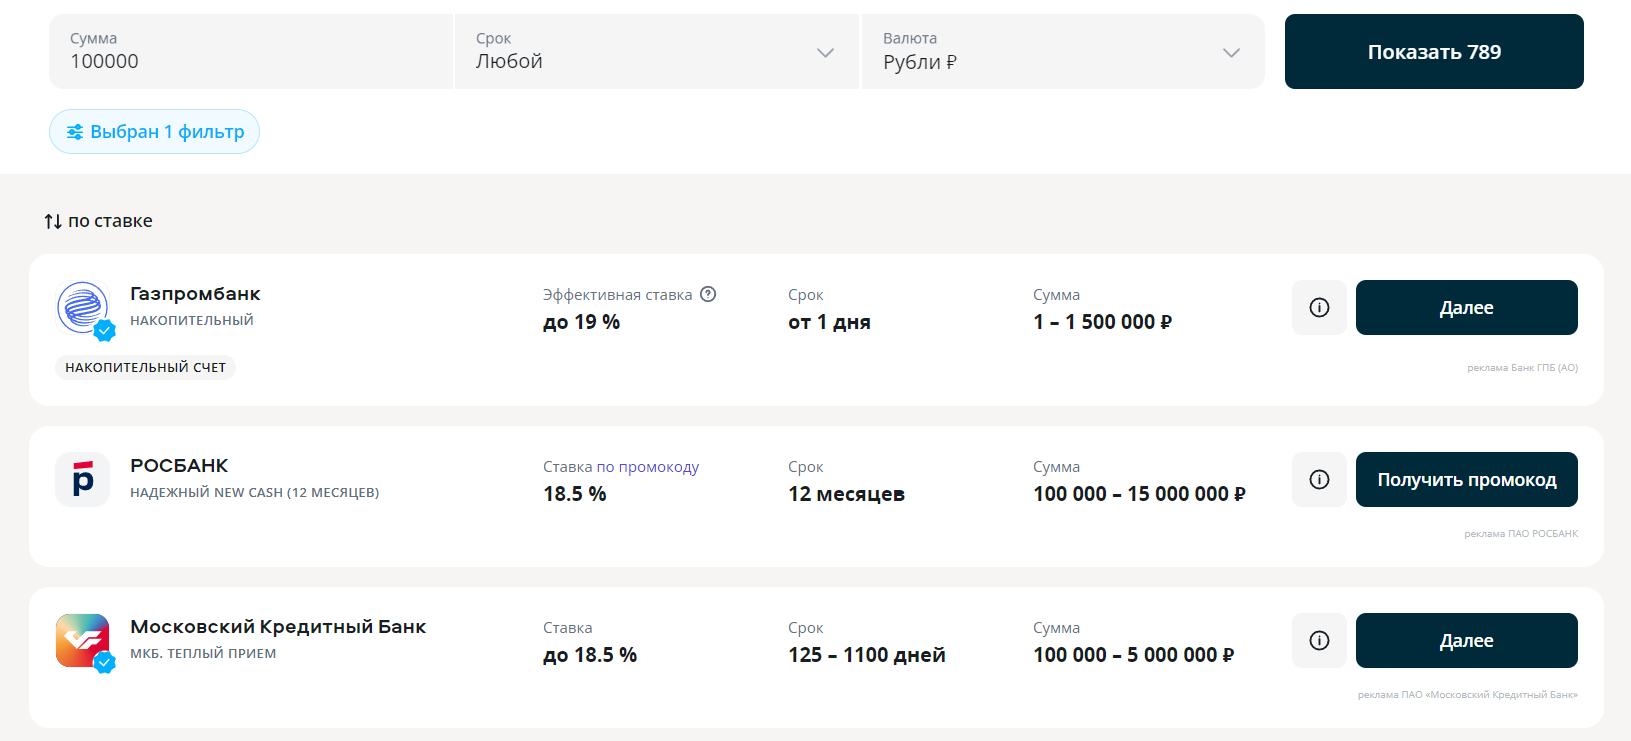This screenshot has height=741, width=1631.
Task: Click the Rosbank logo icon
Action: tap(83, 480)
